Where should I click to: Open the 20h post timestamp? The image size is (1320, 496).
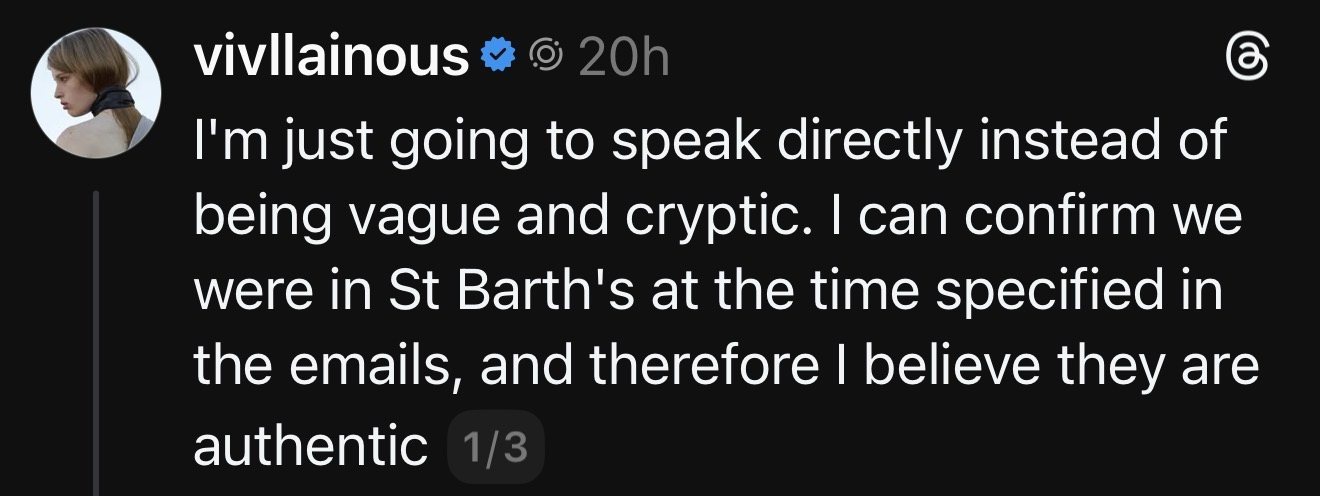(x=623, y=59)
